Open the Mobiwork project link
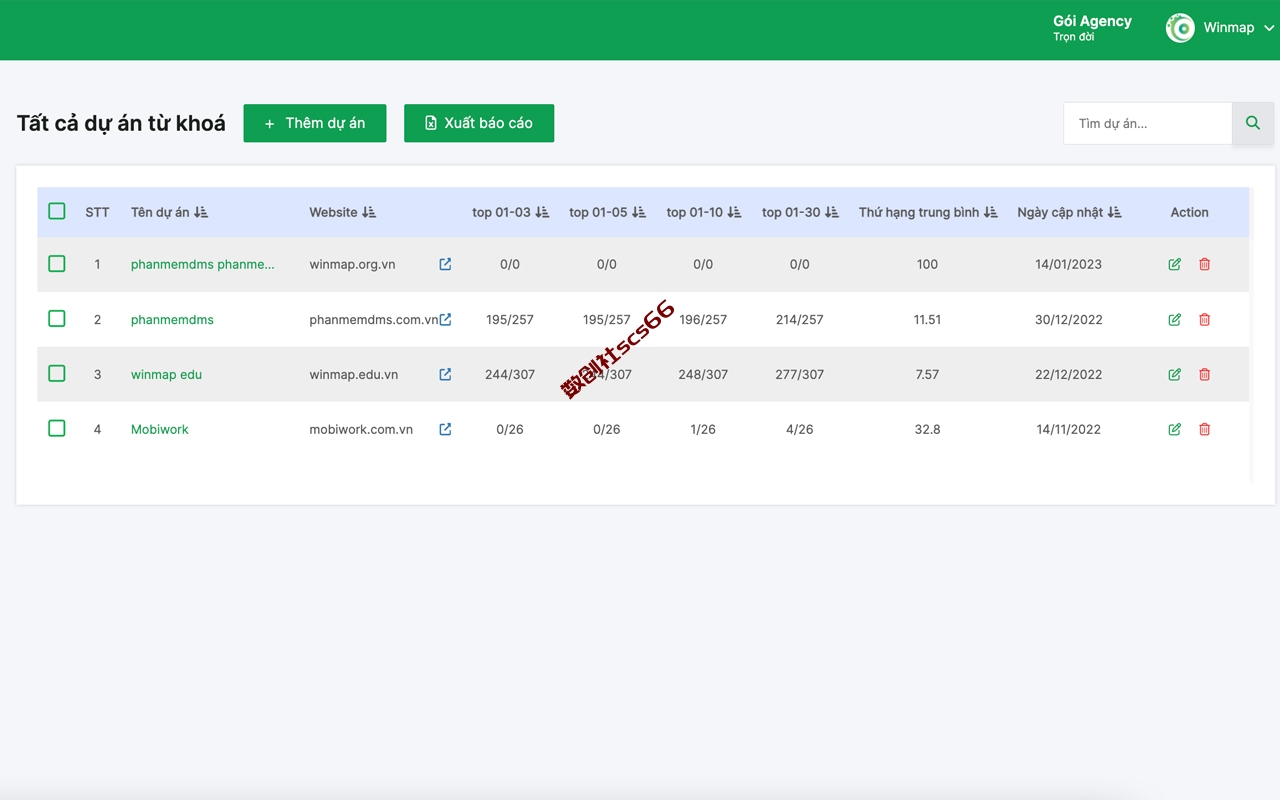The width and height of the screenshot is (1280, 800). coord(160,430)
